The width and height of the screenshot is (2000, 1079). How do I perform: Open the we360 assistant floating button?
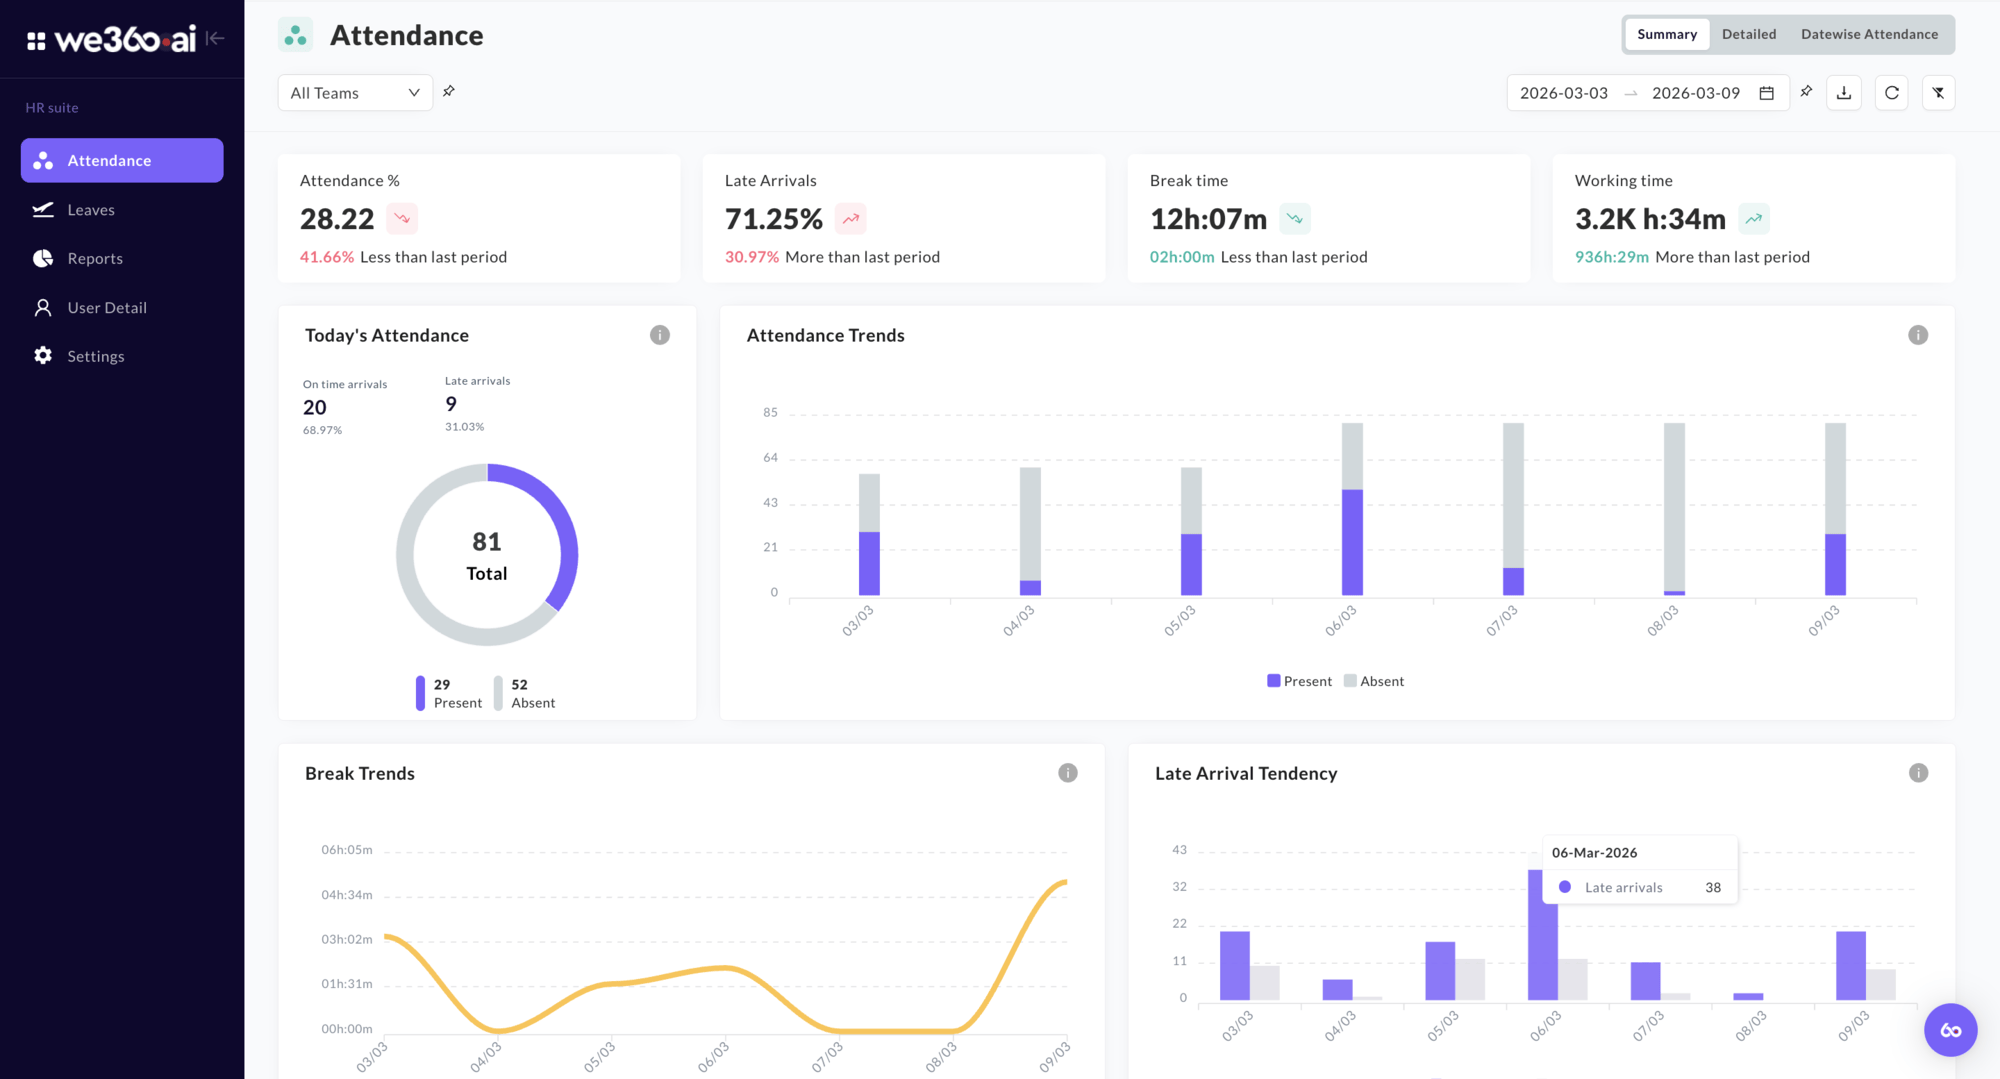pyautogui.click(x=1950, y=1030)
